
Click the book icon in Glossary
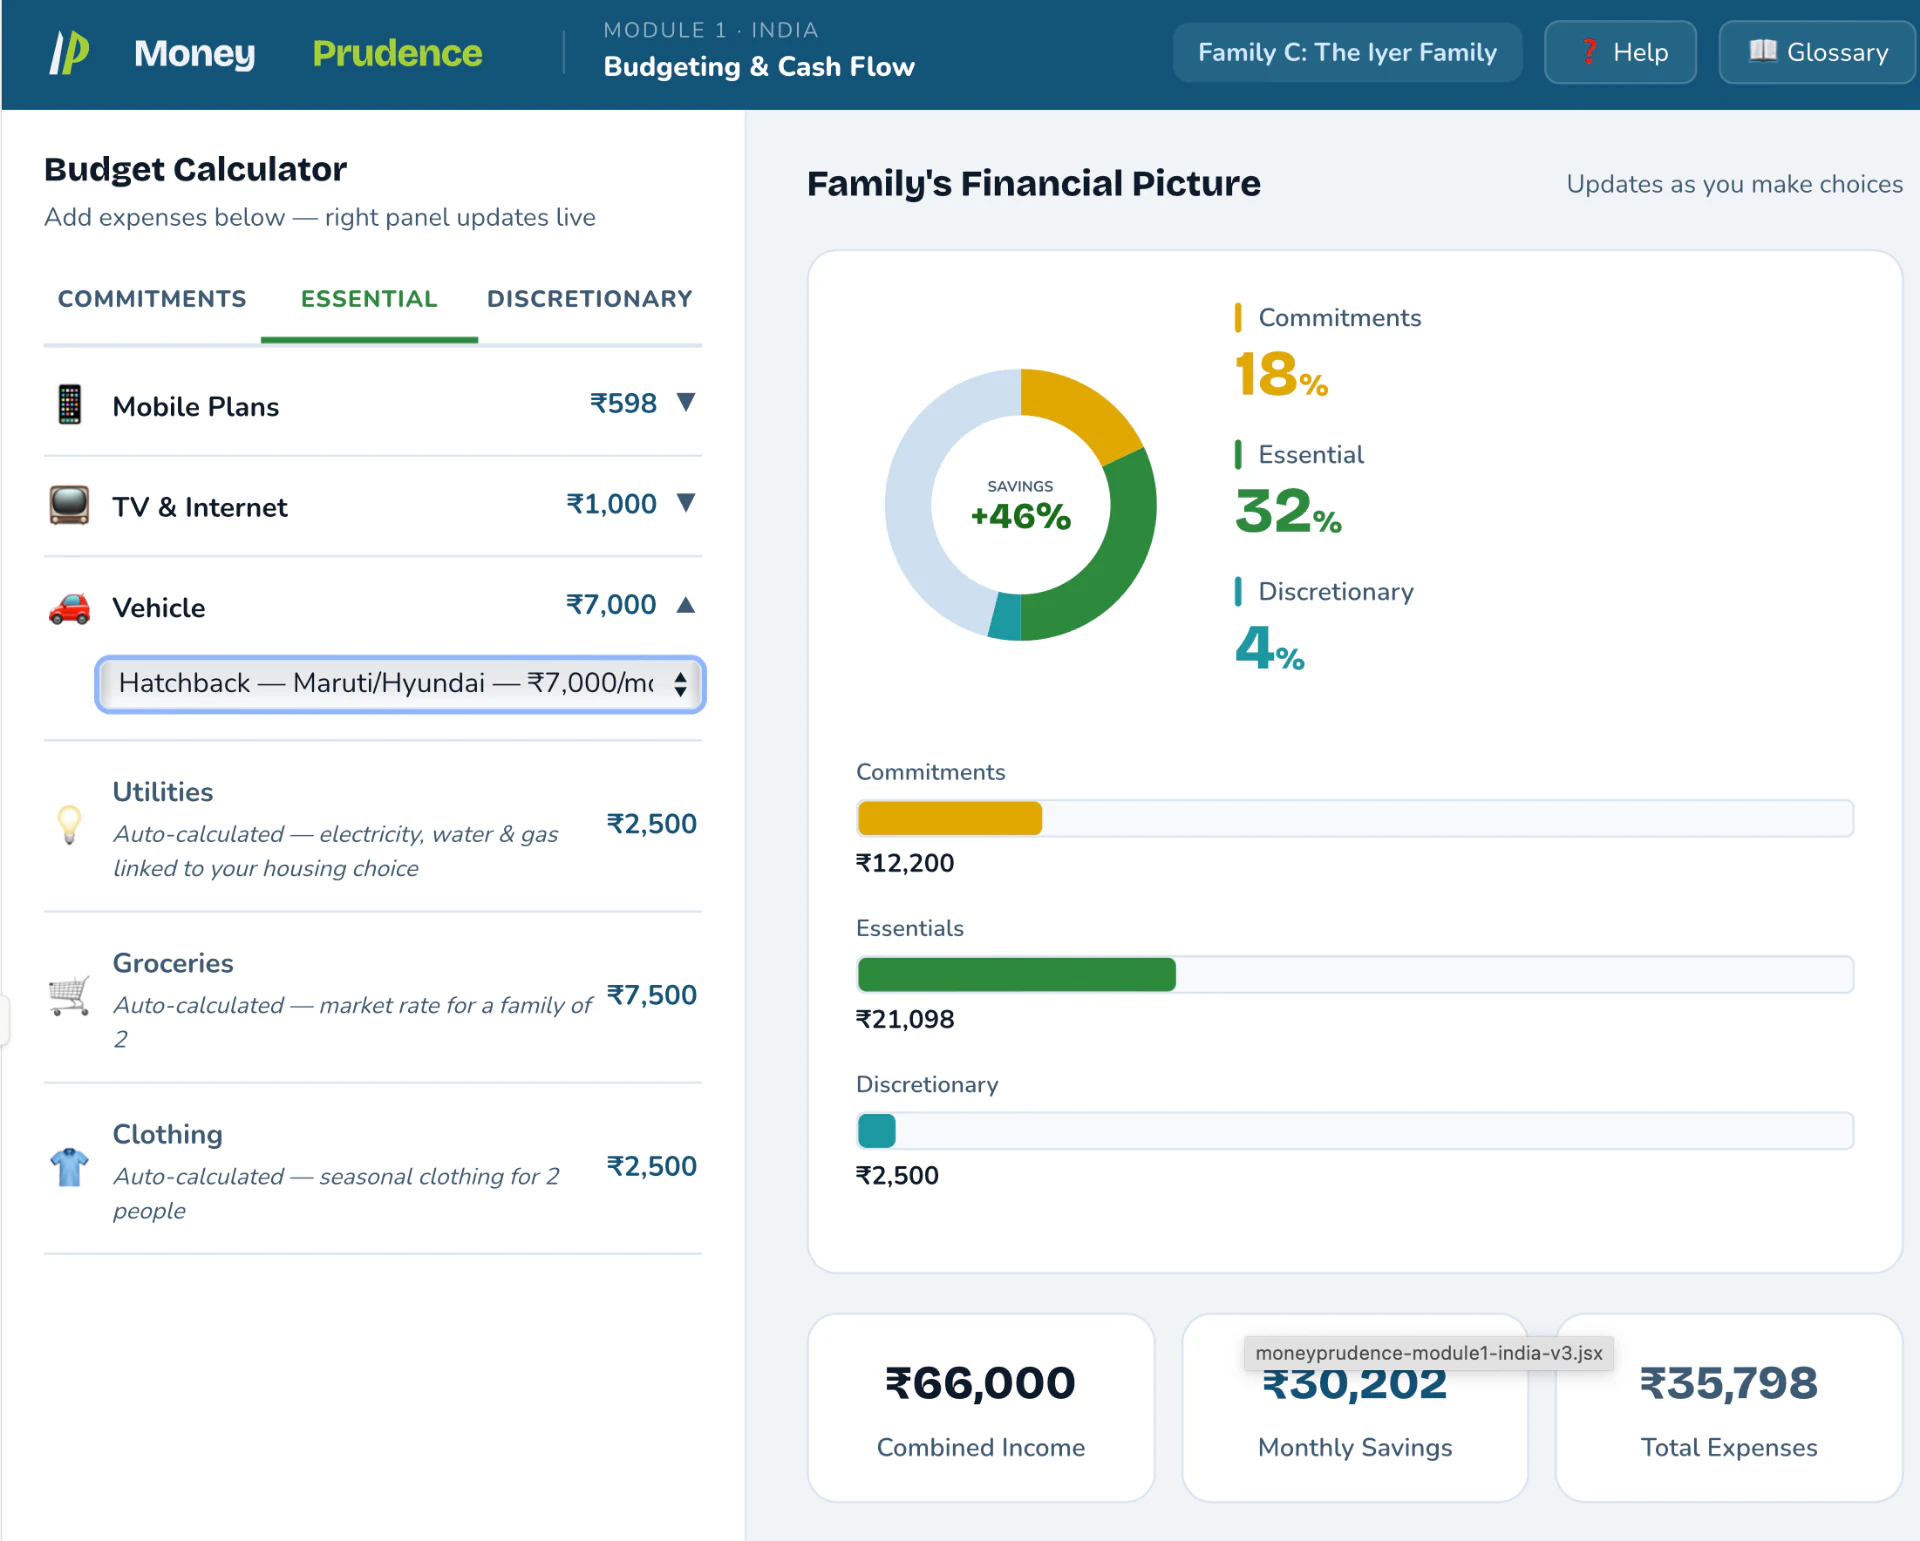tap(1762, 51)
